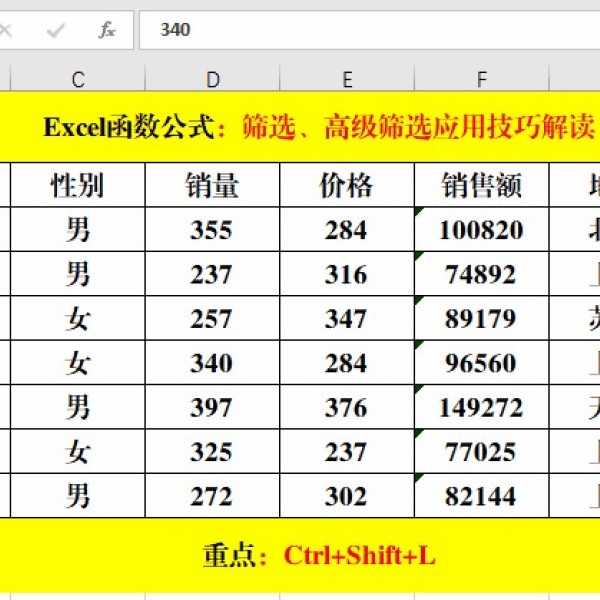Click the footer cell 'Ctrl+Shift+L'

(x=300, y=555)
